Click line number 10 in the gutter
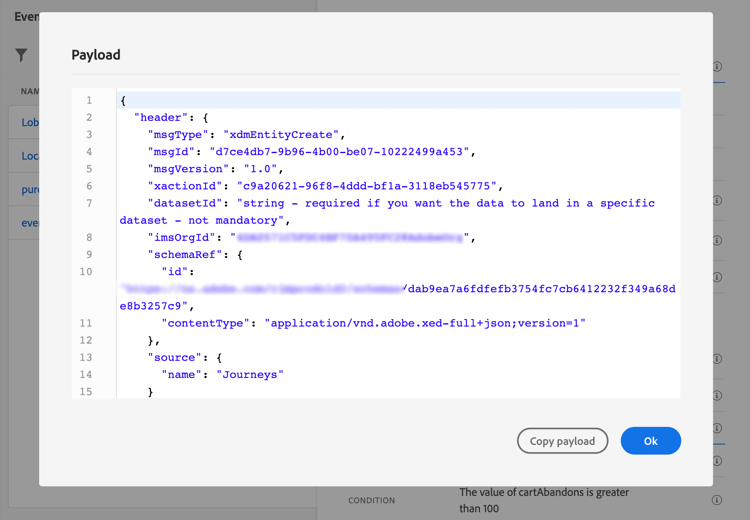This screenshot has width=750, height=520. point(86,272)
